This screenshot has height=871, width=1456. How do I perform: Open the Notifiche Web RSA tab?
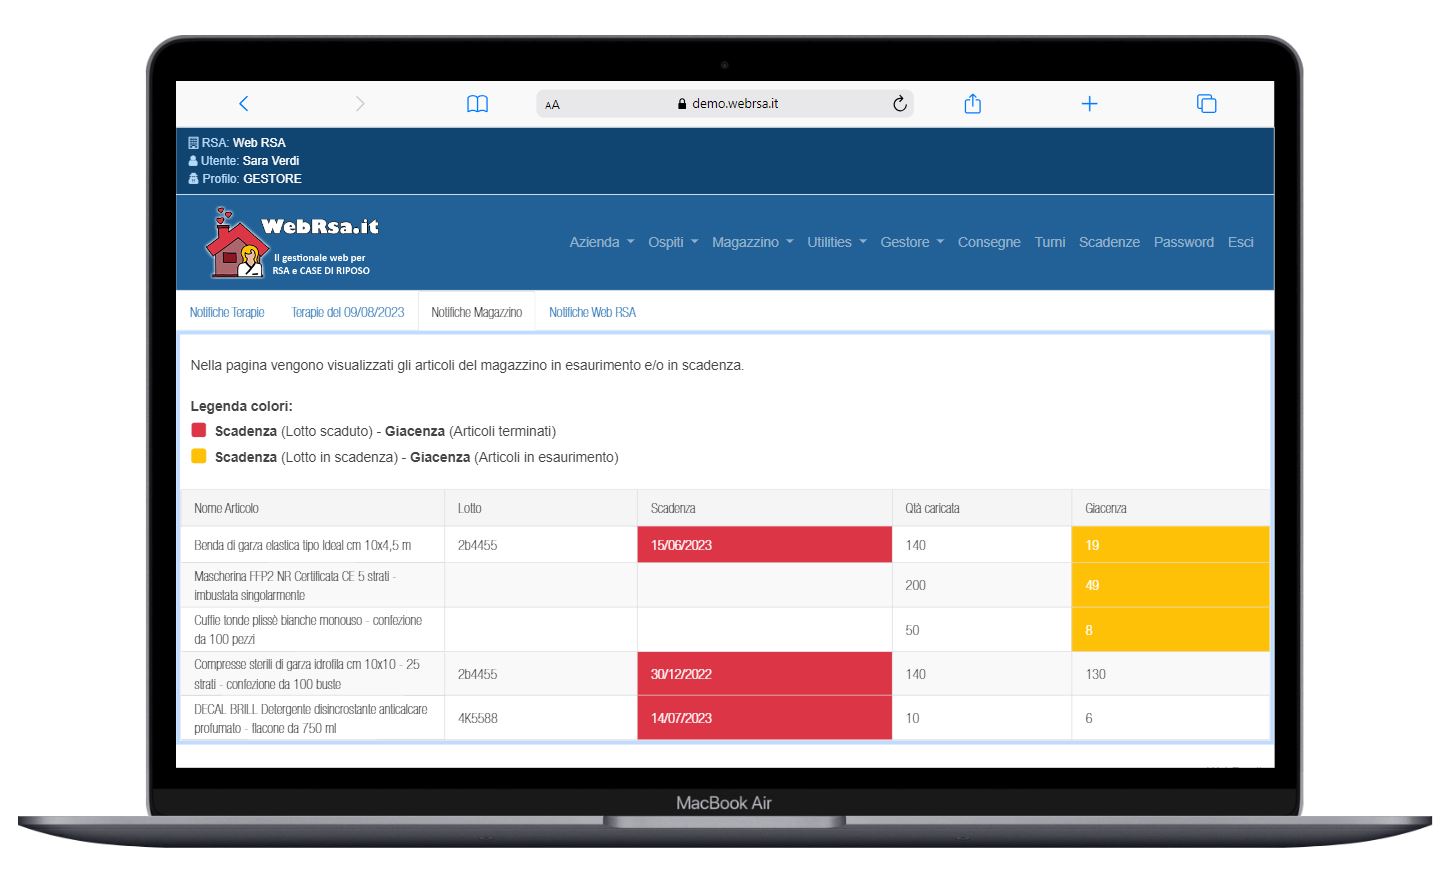click(592, 313)
